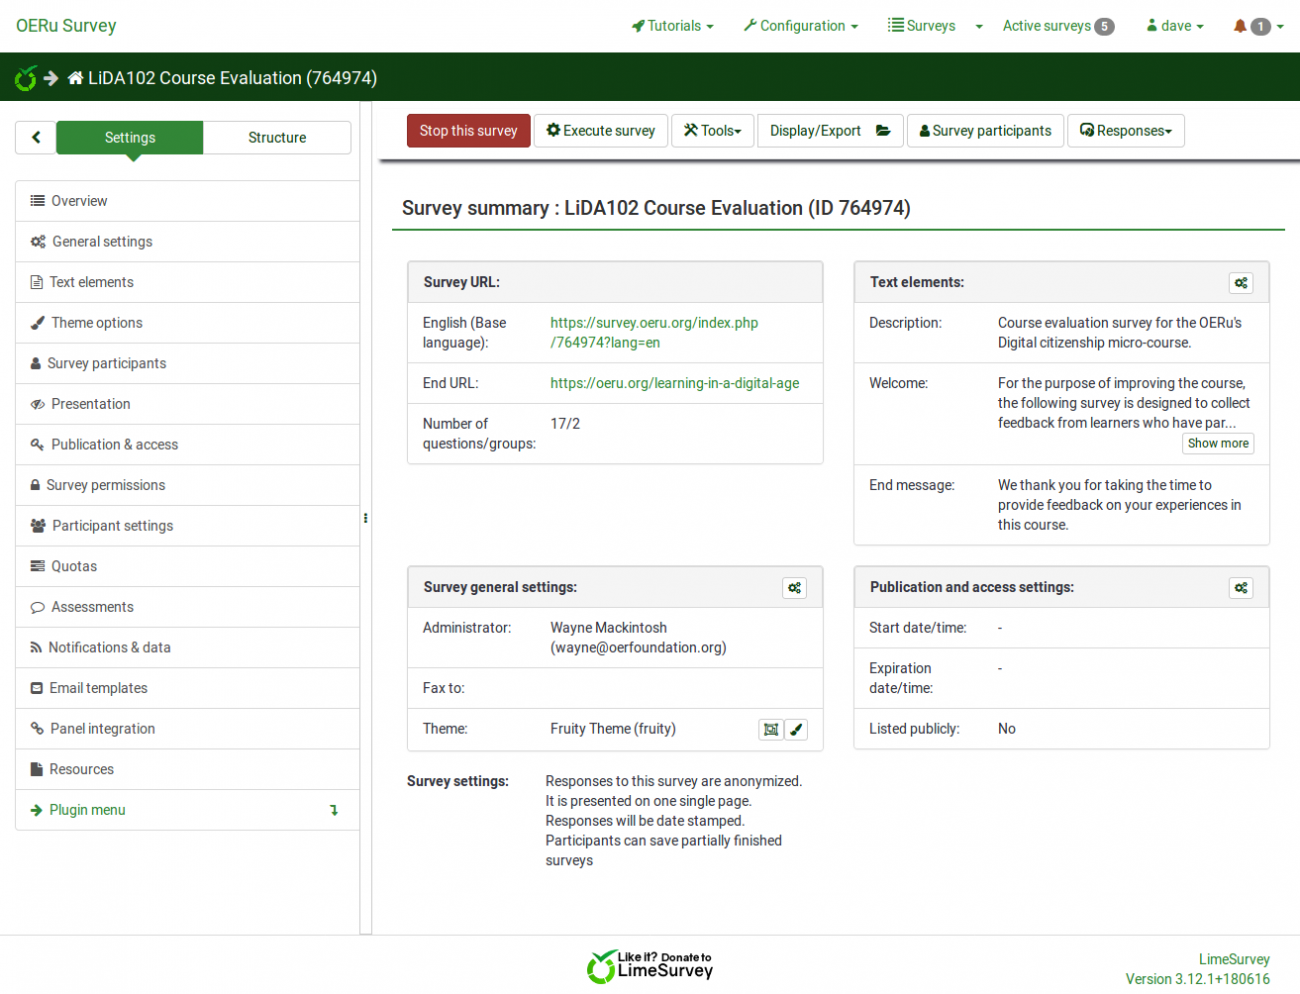Click the Survey permissions lock icon

point(35,485)
